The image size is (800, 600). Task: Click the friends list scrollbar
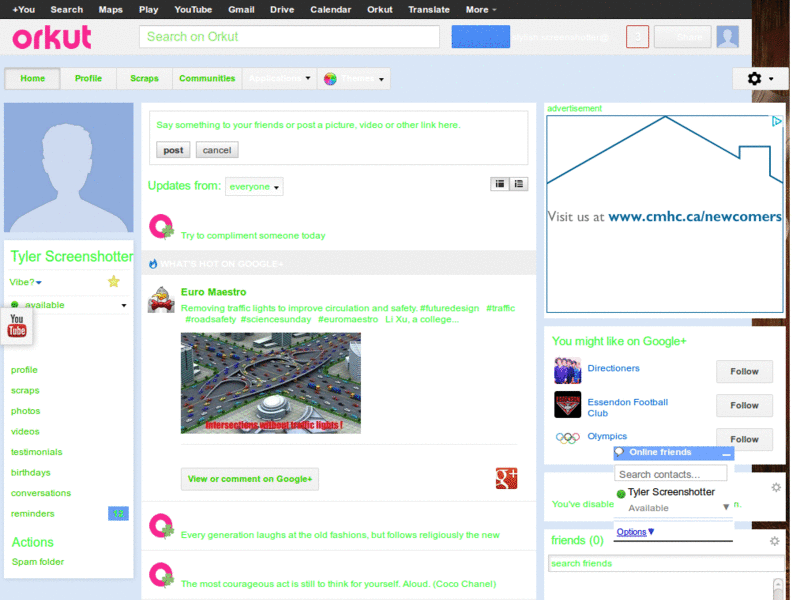coord(778,588)
